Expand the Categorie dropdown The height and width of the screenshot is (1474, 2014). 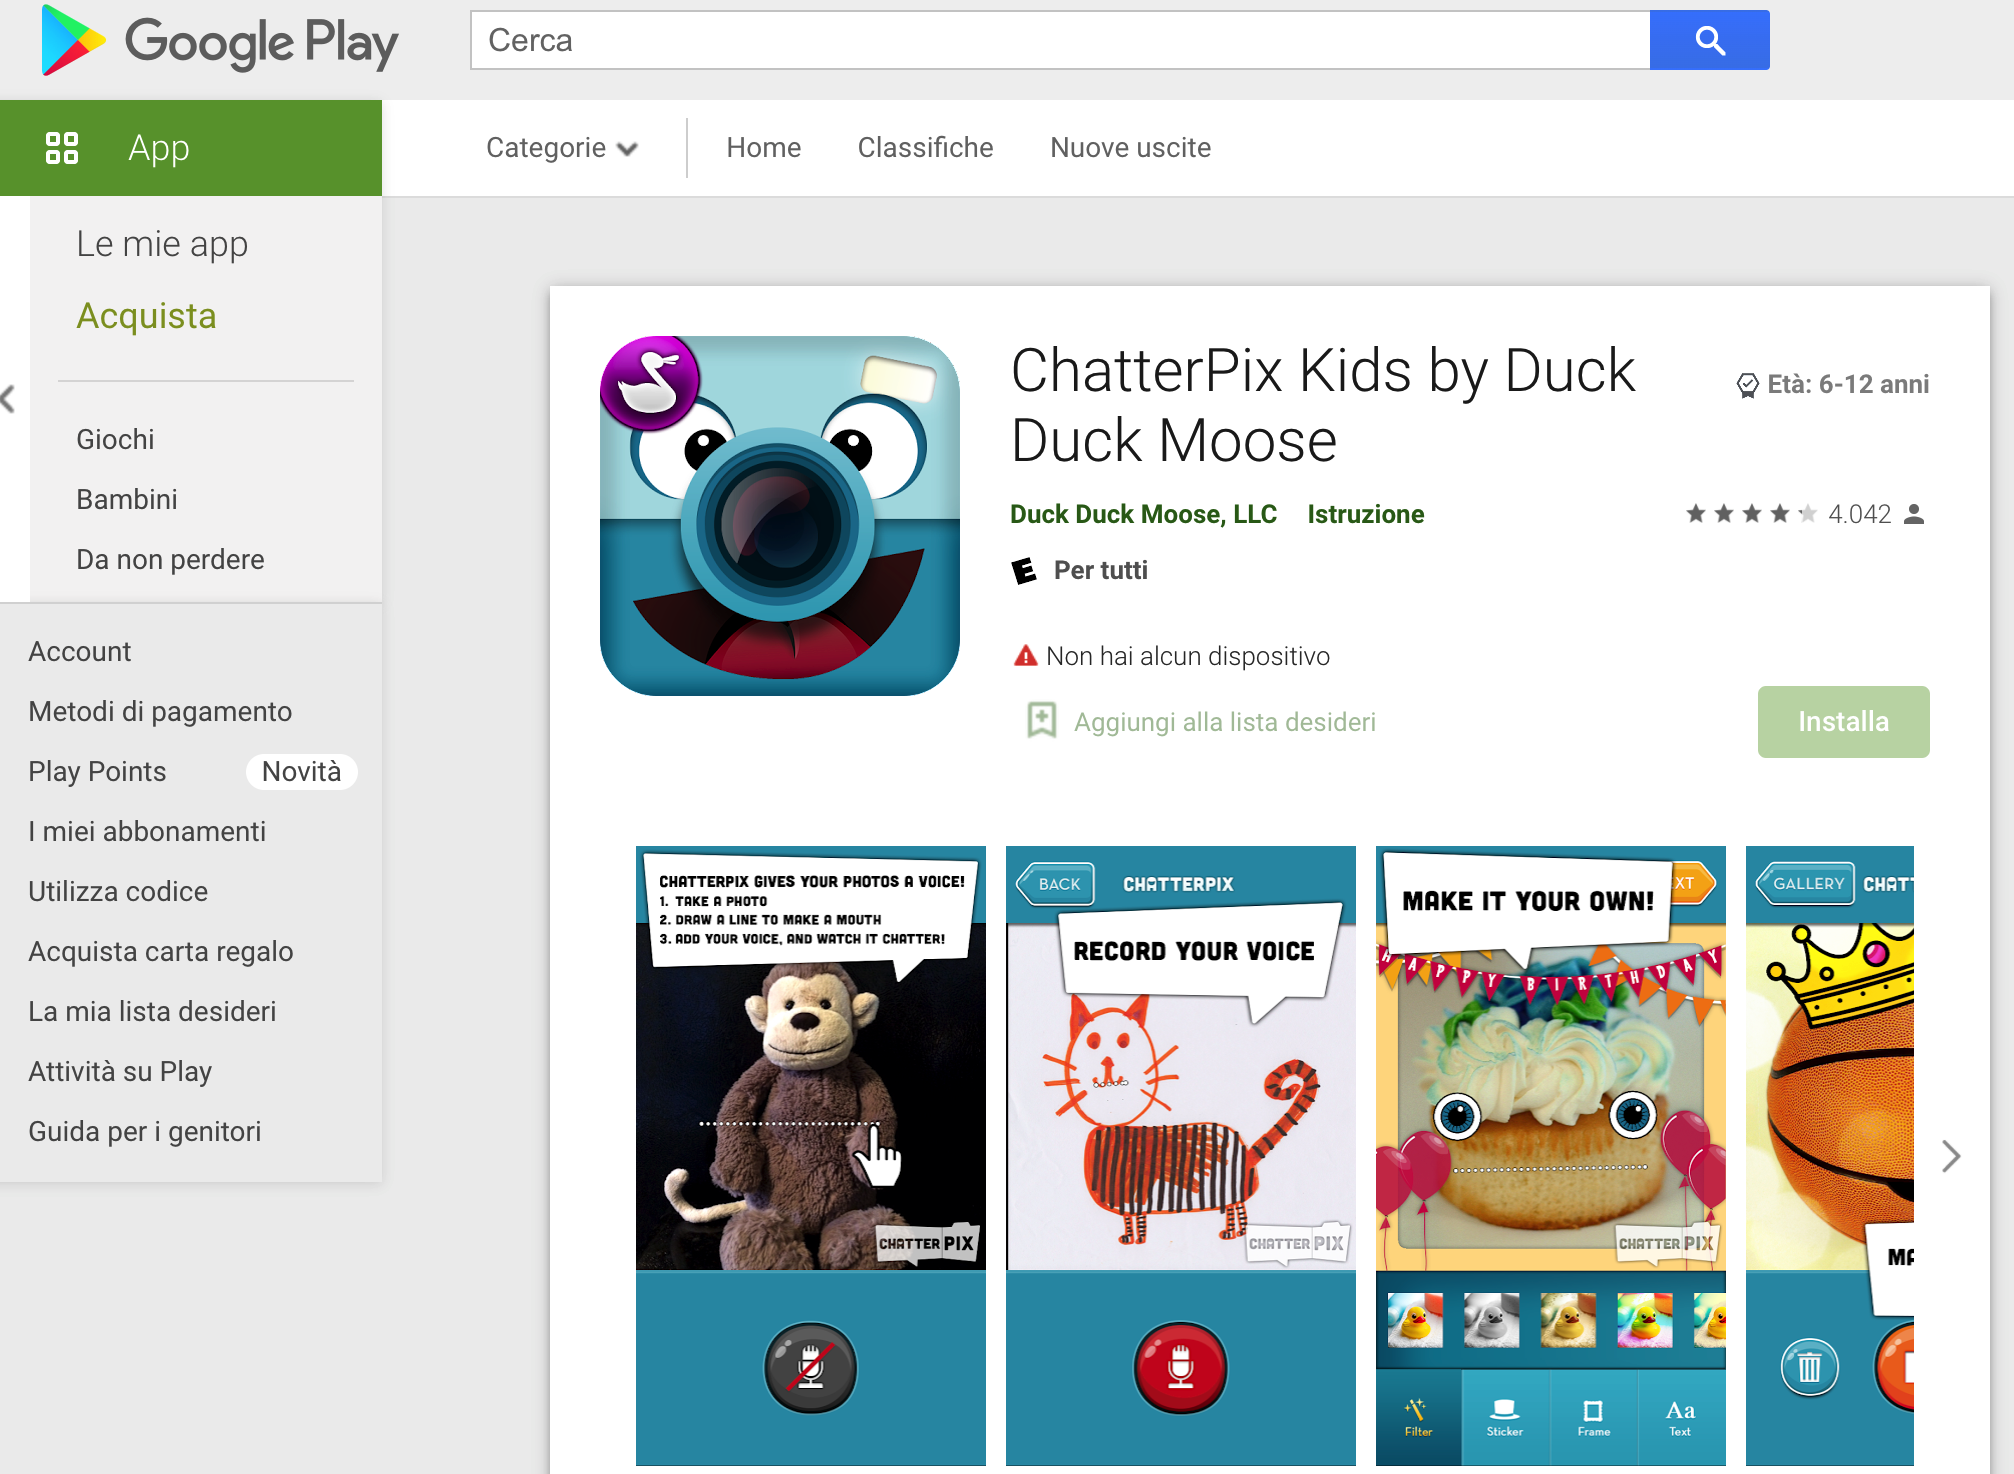click(561, 148)
